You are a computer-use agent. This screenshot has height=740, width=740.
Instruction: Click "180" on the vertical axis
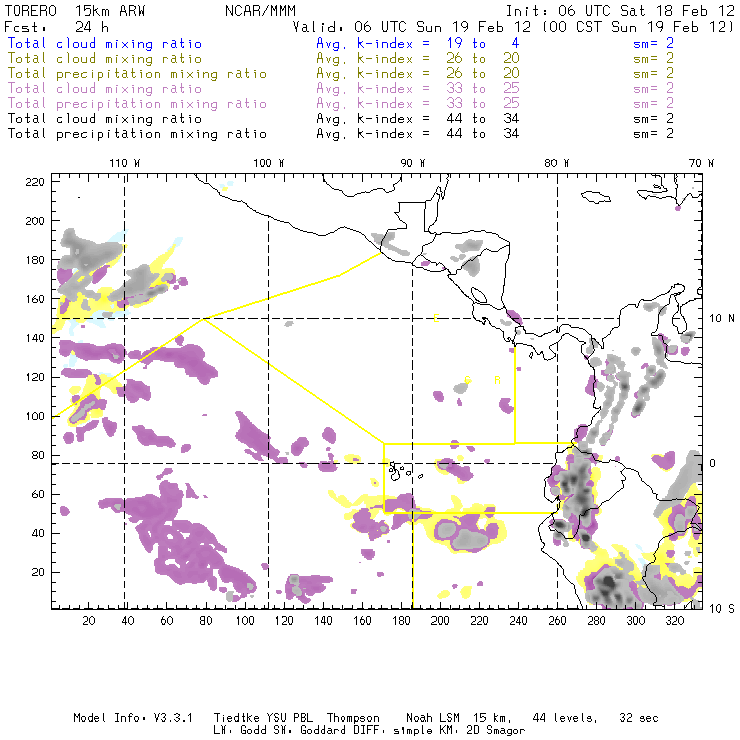point(35,260)
